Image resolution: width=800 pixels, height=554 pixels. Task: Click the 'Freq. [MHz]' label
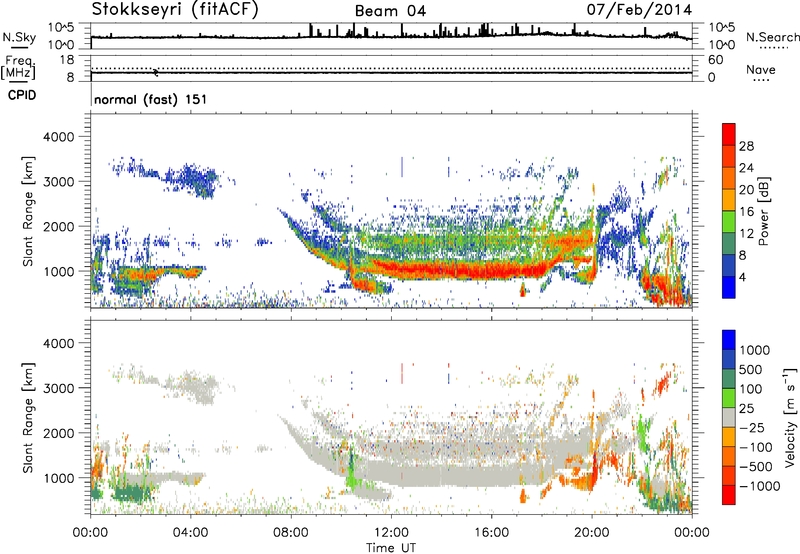[x=18, y=67]
